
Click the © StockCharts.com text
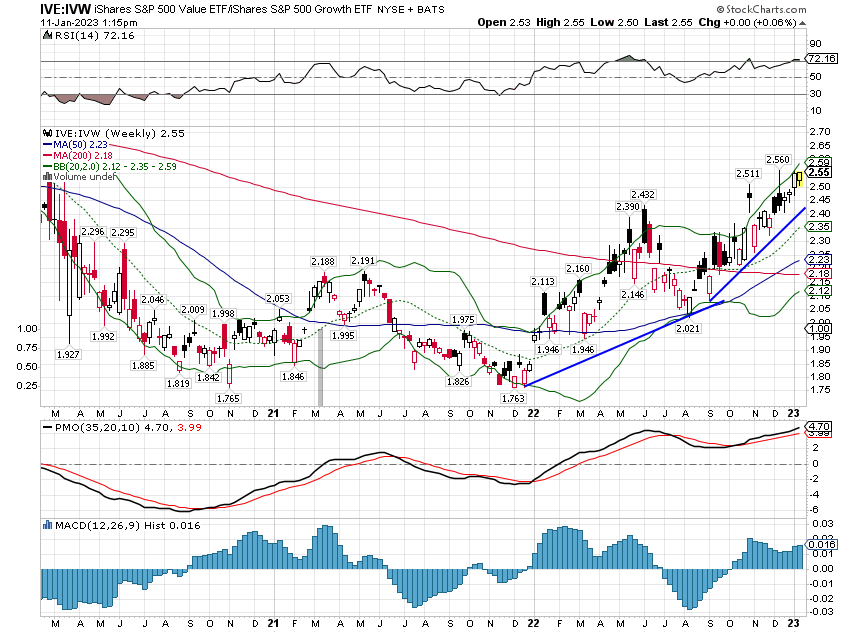pos(761,9)
